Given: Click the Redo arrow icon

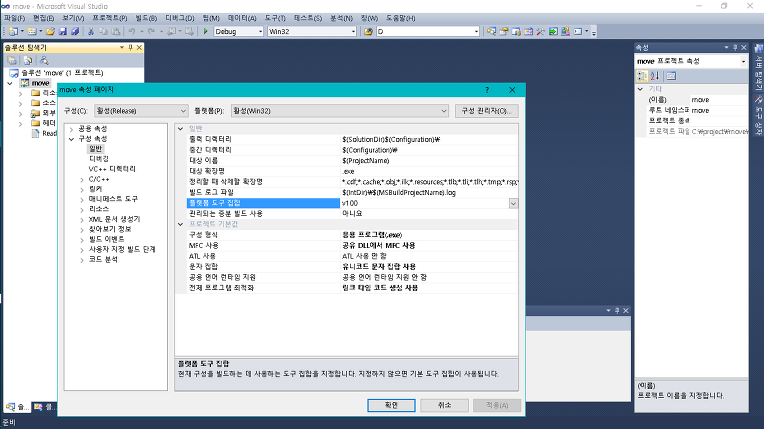Looking at the screenshot, I should 152,31.
